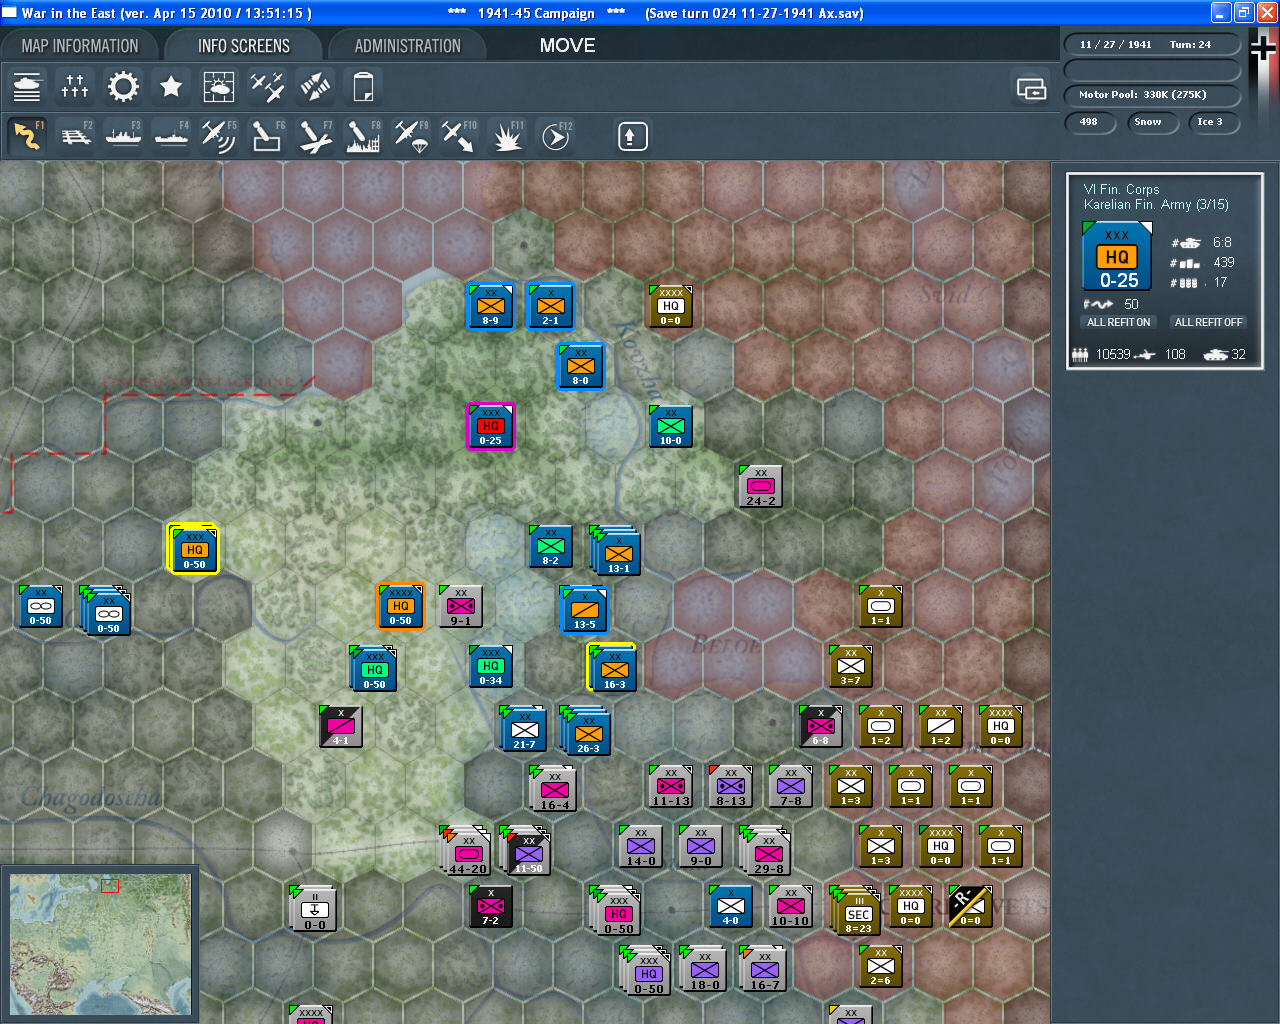
Task: Open the order of battle tank icon
Action: tap(27, 87)
